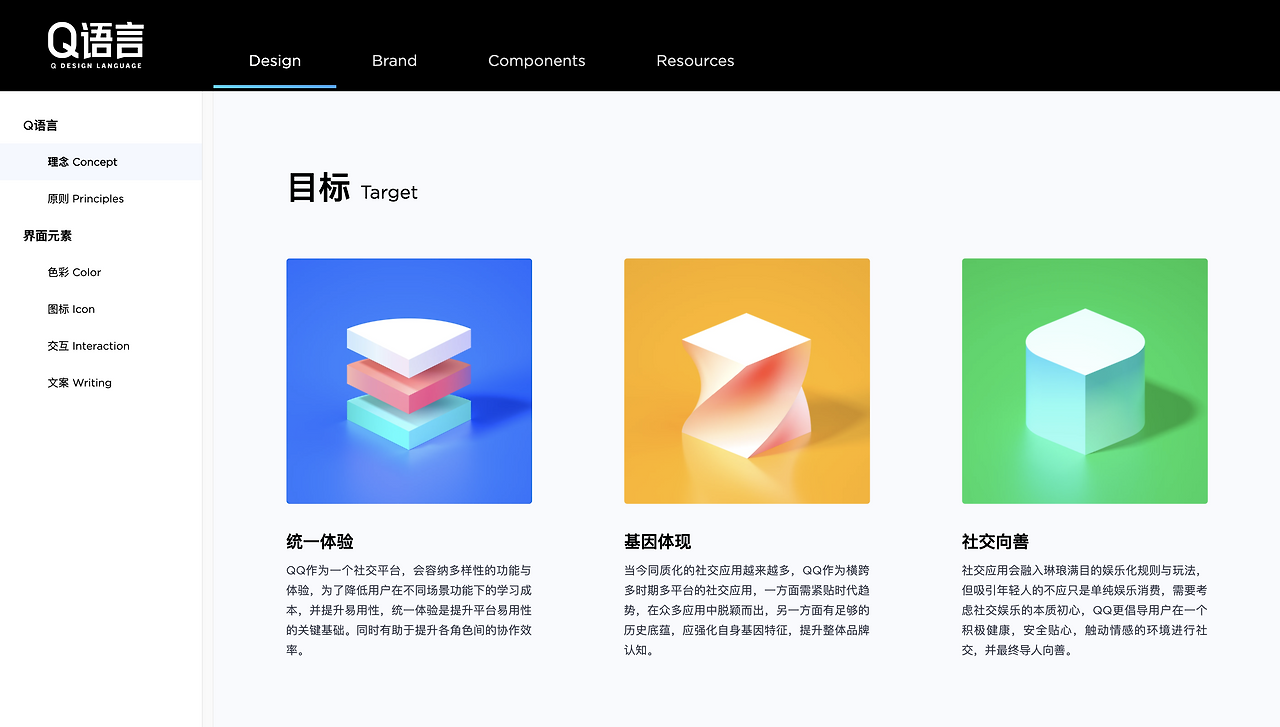Image resolution: width=1280 pixels, height=727 pixels.
Task: Select the Q语言 sidebar section heading
Action: pos(41,125)
